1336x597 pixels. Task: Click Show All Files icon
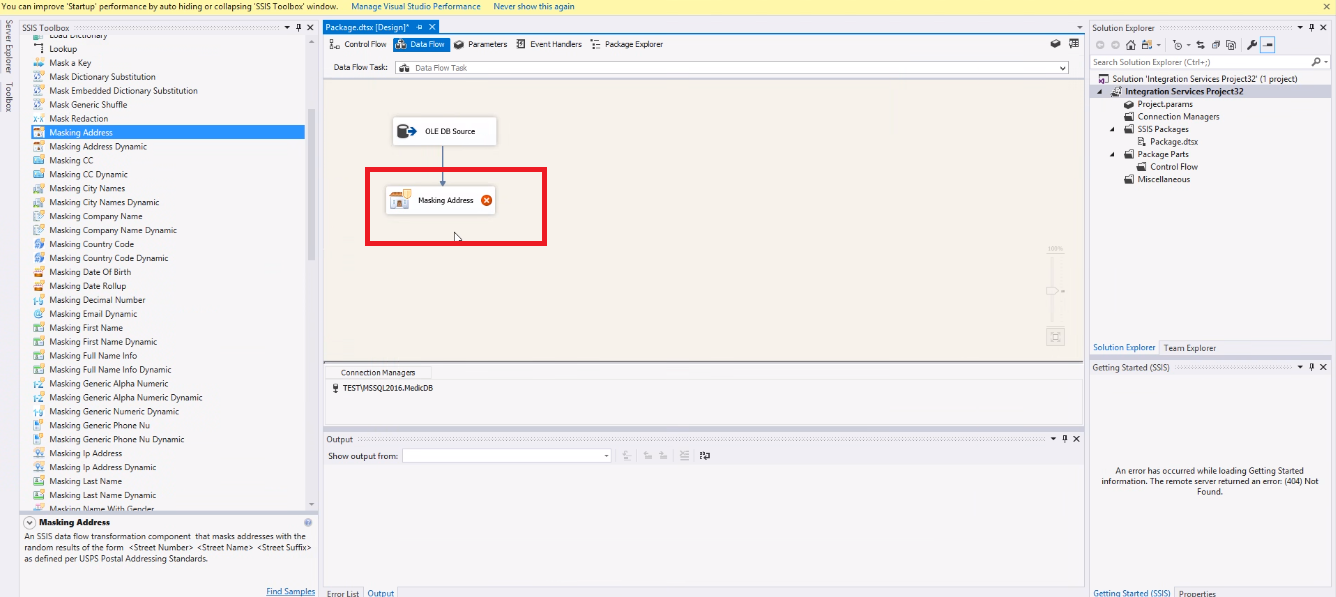(x=1231, y=45)
